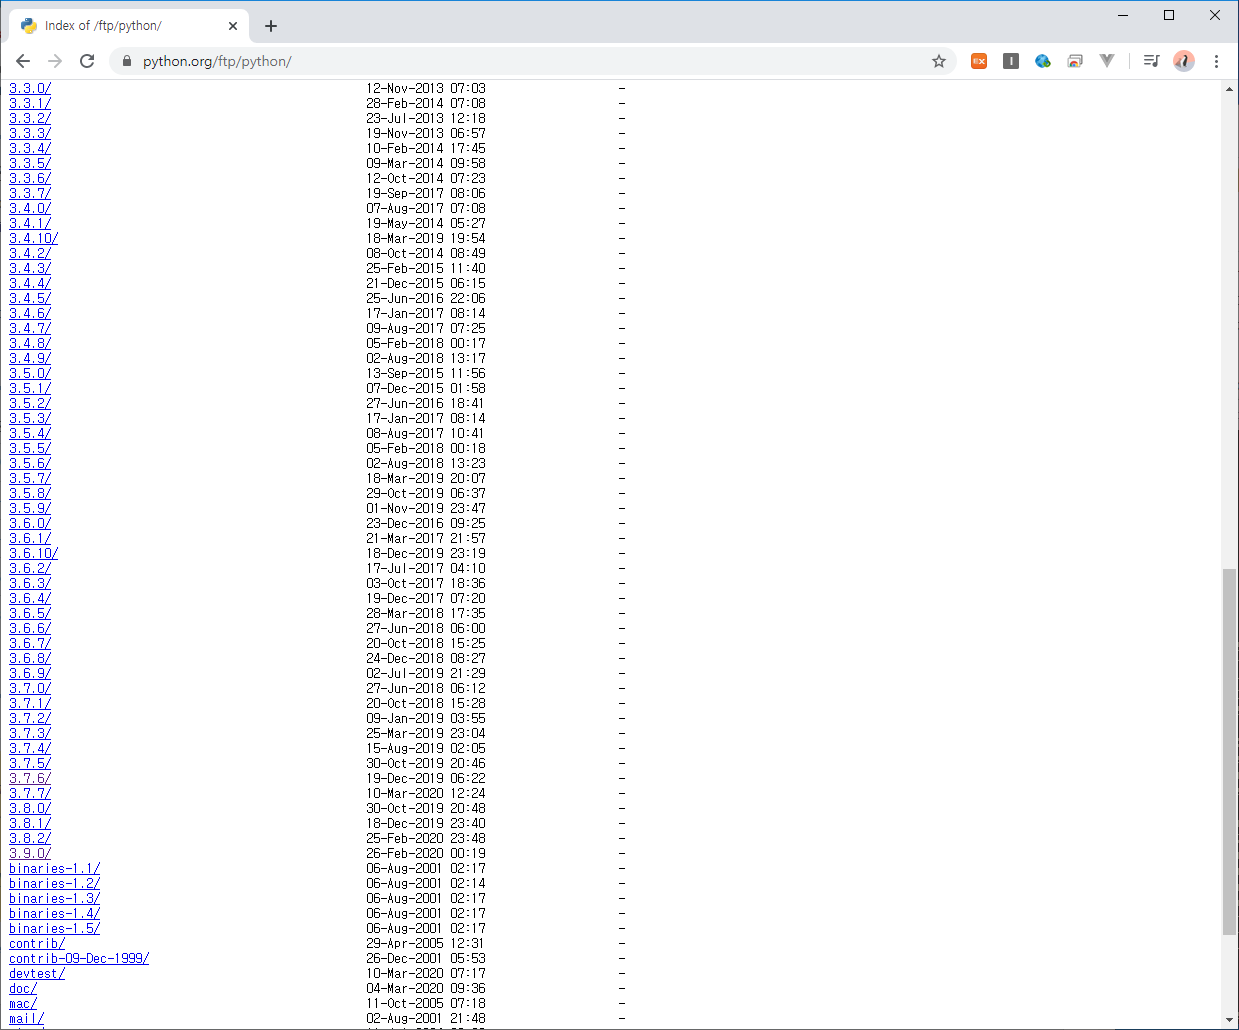The height and width of the screenshot is (1030, 1239).
Task: Click the date 23-Dec-2016 09:25
Action: click(426, 523)
